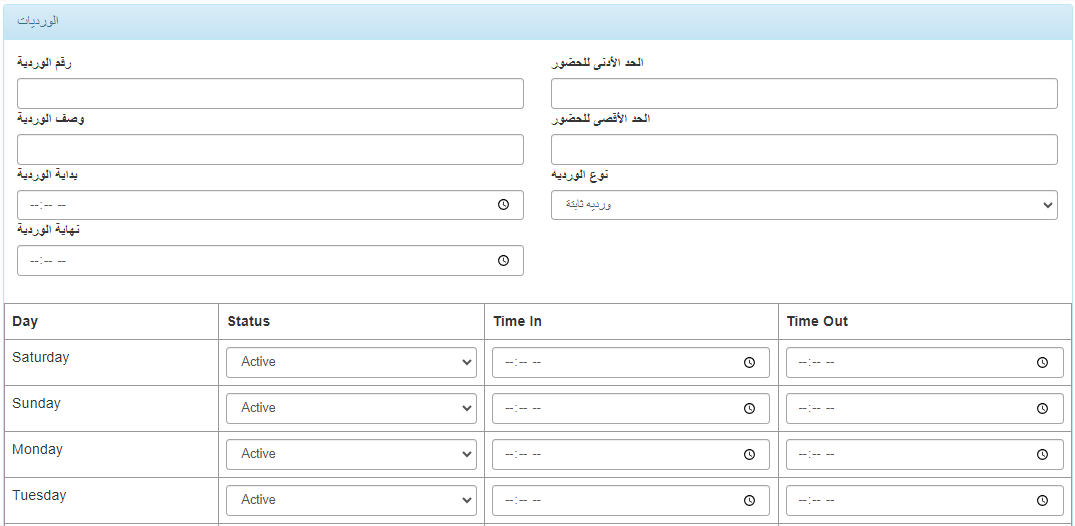This screenshot has height=526, width=1075.
Task: Expand Sunday Status dropdown
Action: click(351, 408)
